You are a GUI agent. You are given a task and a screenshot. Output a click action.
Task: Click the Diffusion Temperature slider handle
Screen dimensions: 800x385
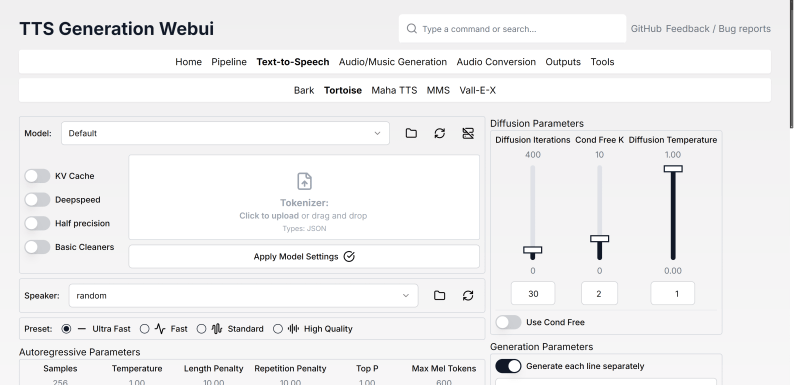(x=673, y=169)
